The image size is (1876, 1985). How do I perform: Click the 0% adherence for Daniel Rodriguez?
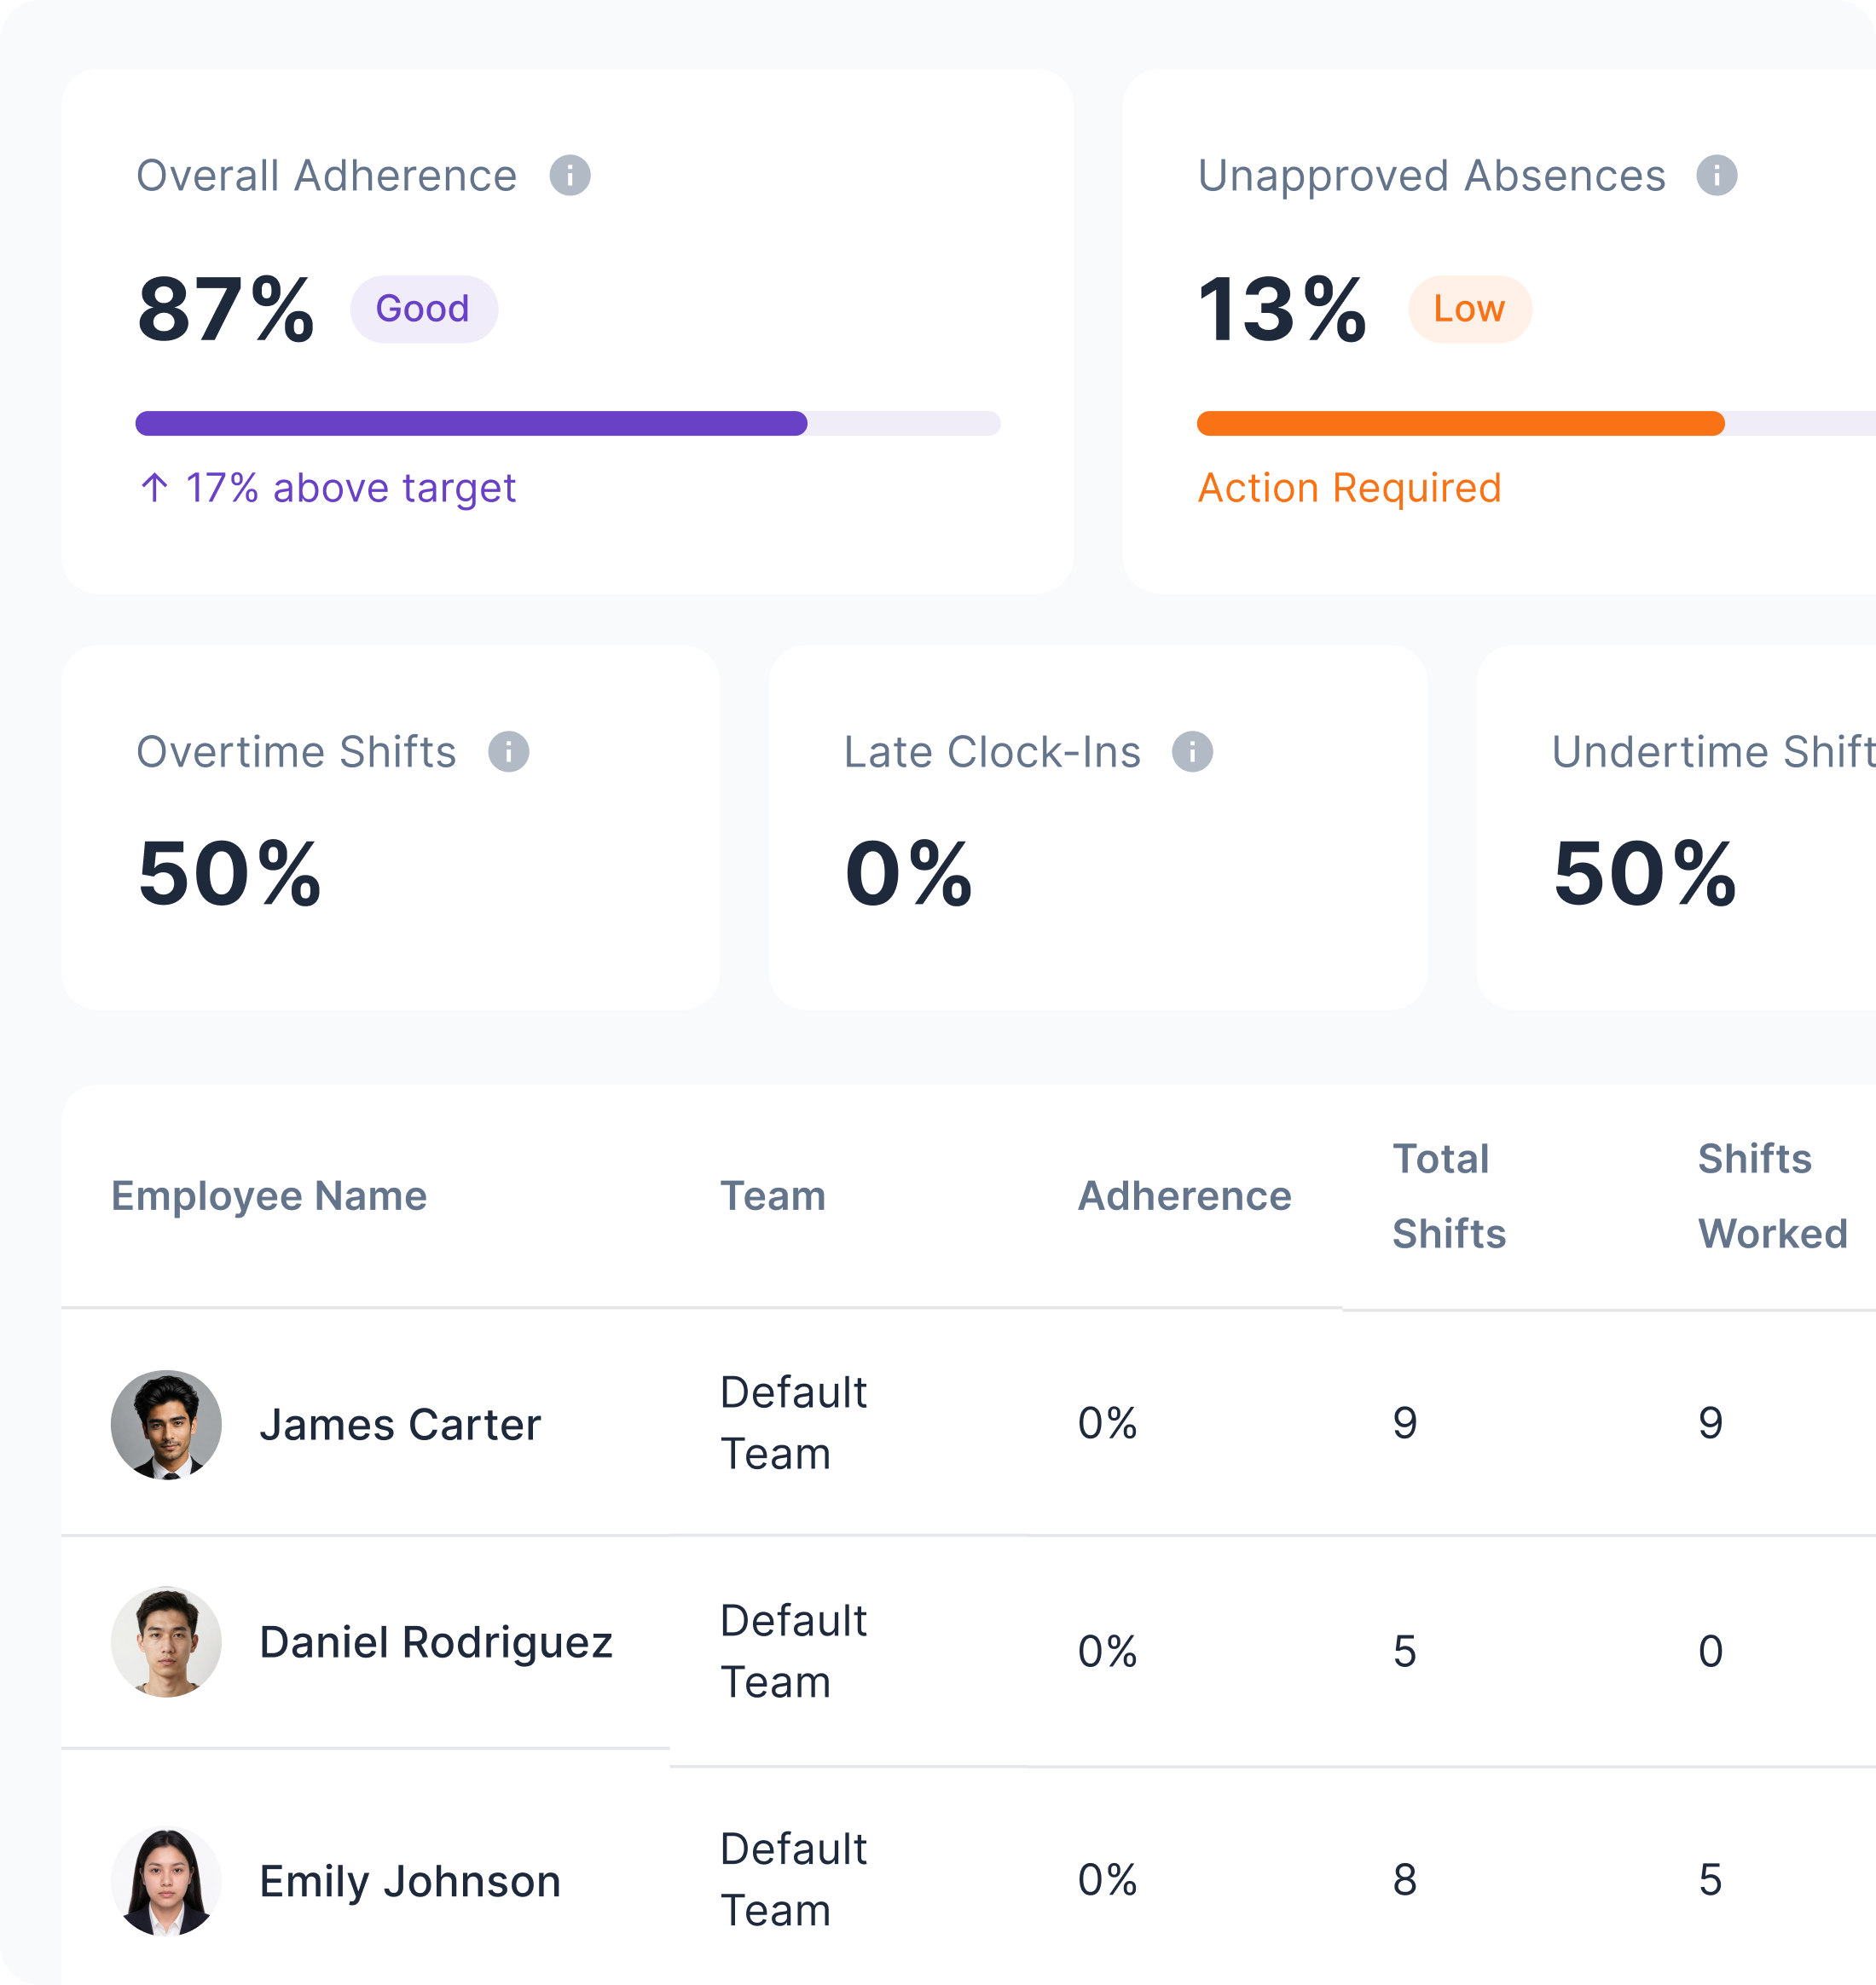1107,1651
